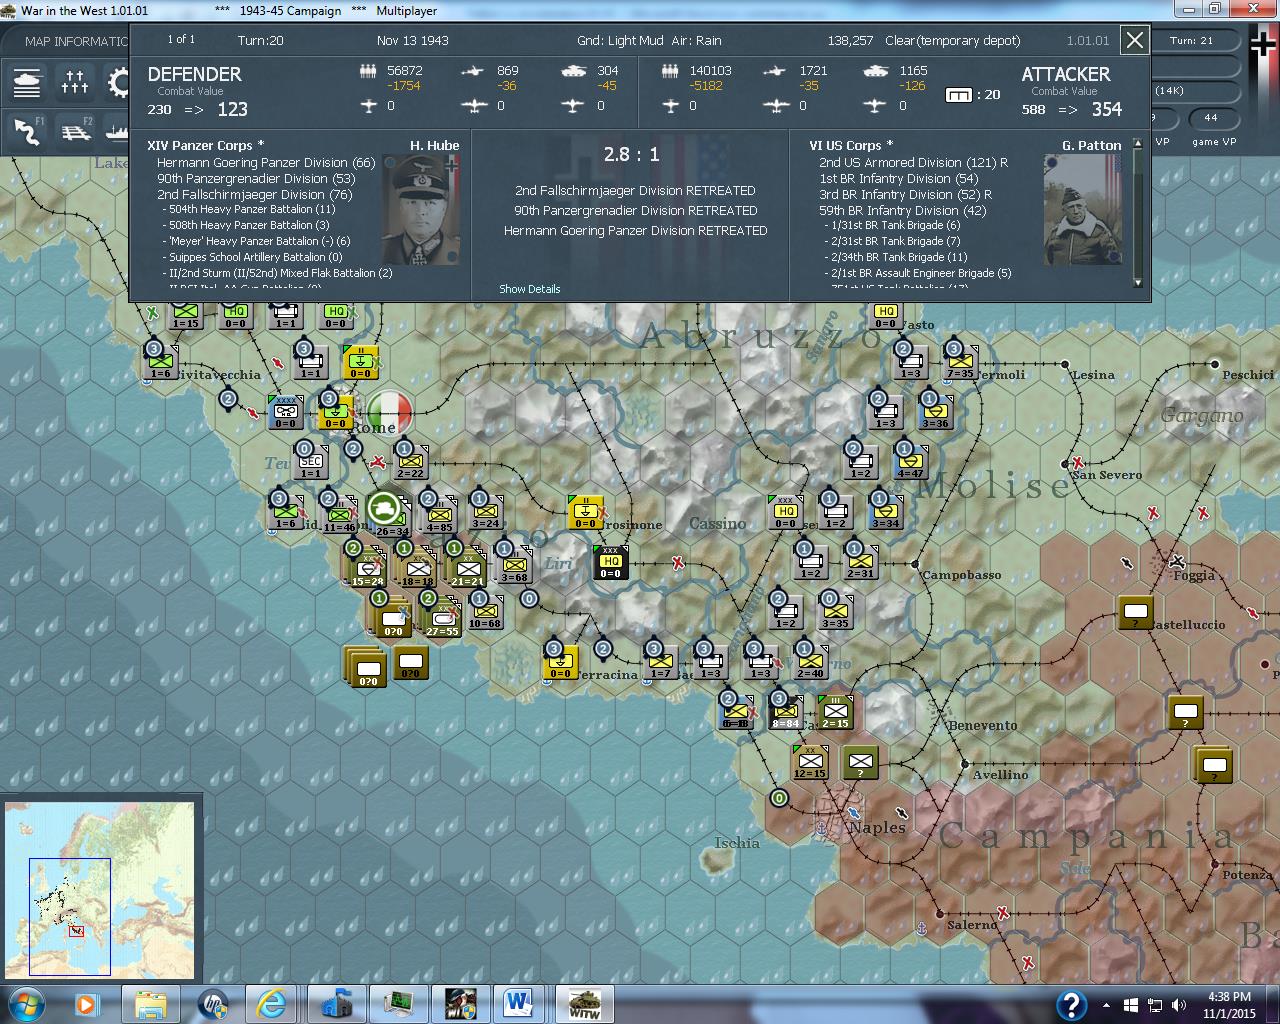Select 504th Heavy Panzer Battalion (11) row

coord(249,210)
